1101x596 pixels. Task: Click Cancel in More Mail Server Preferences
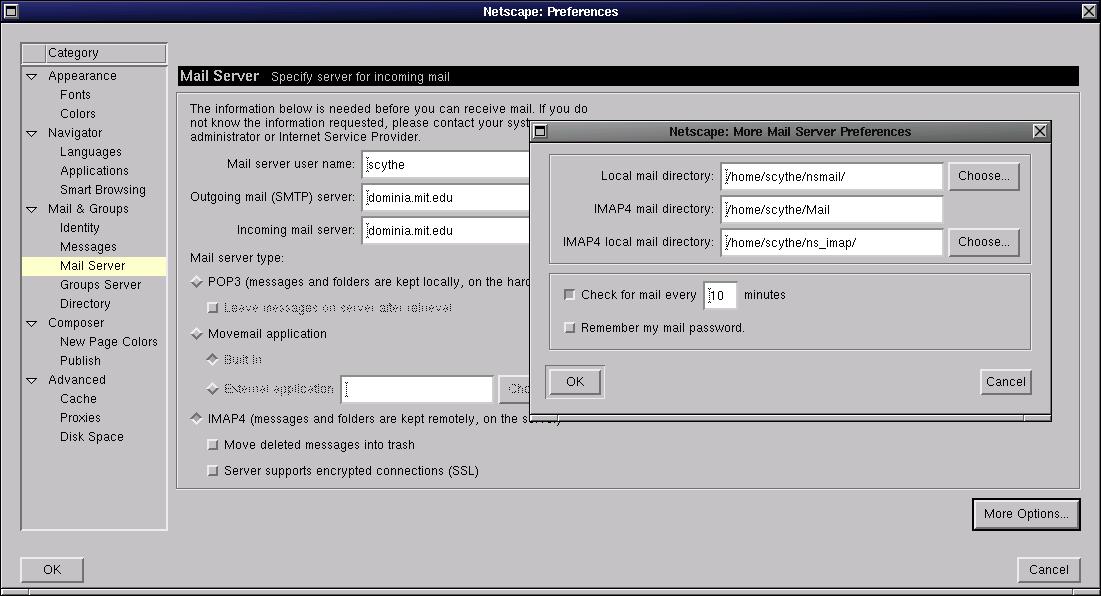(1005, 381)
